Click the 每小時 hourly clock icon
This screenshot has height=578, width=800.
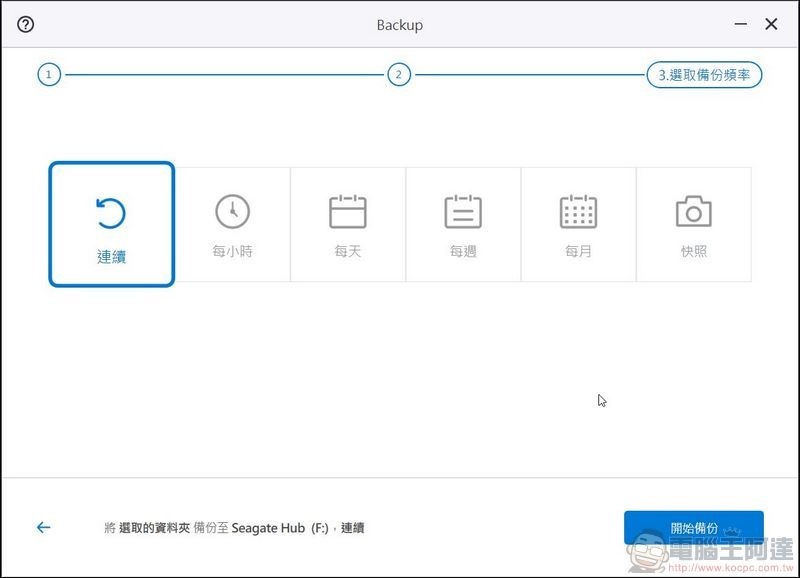click(x=231, y=212)
